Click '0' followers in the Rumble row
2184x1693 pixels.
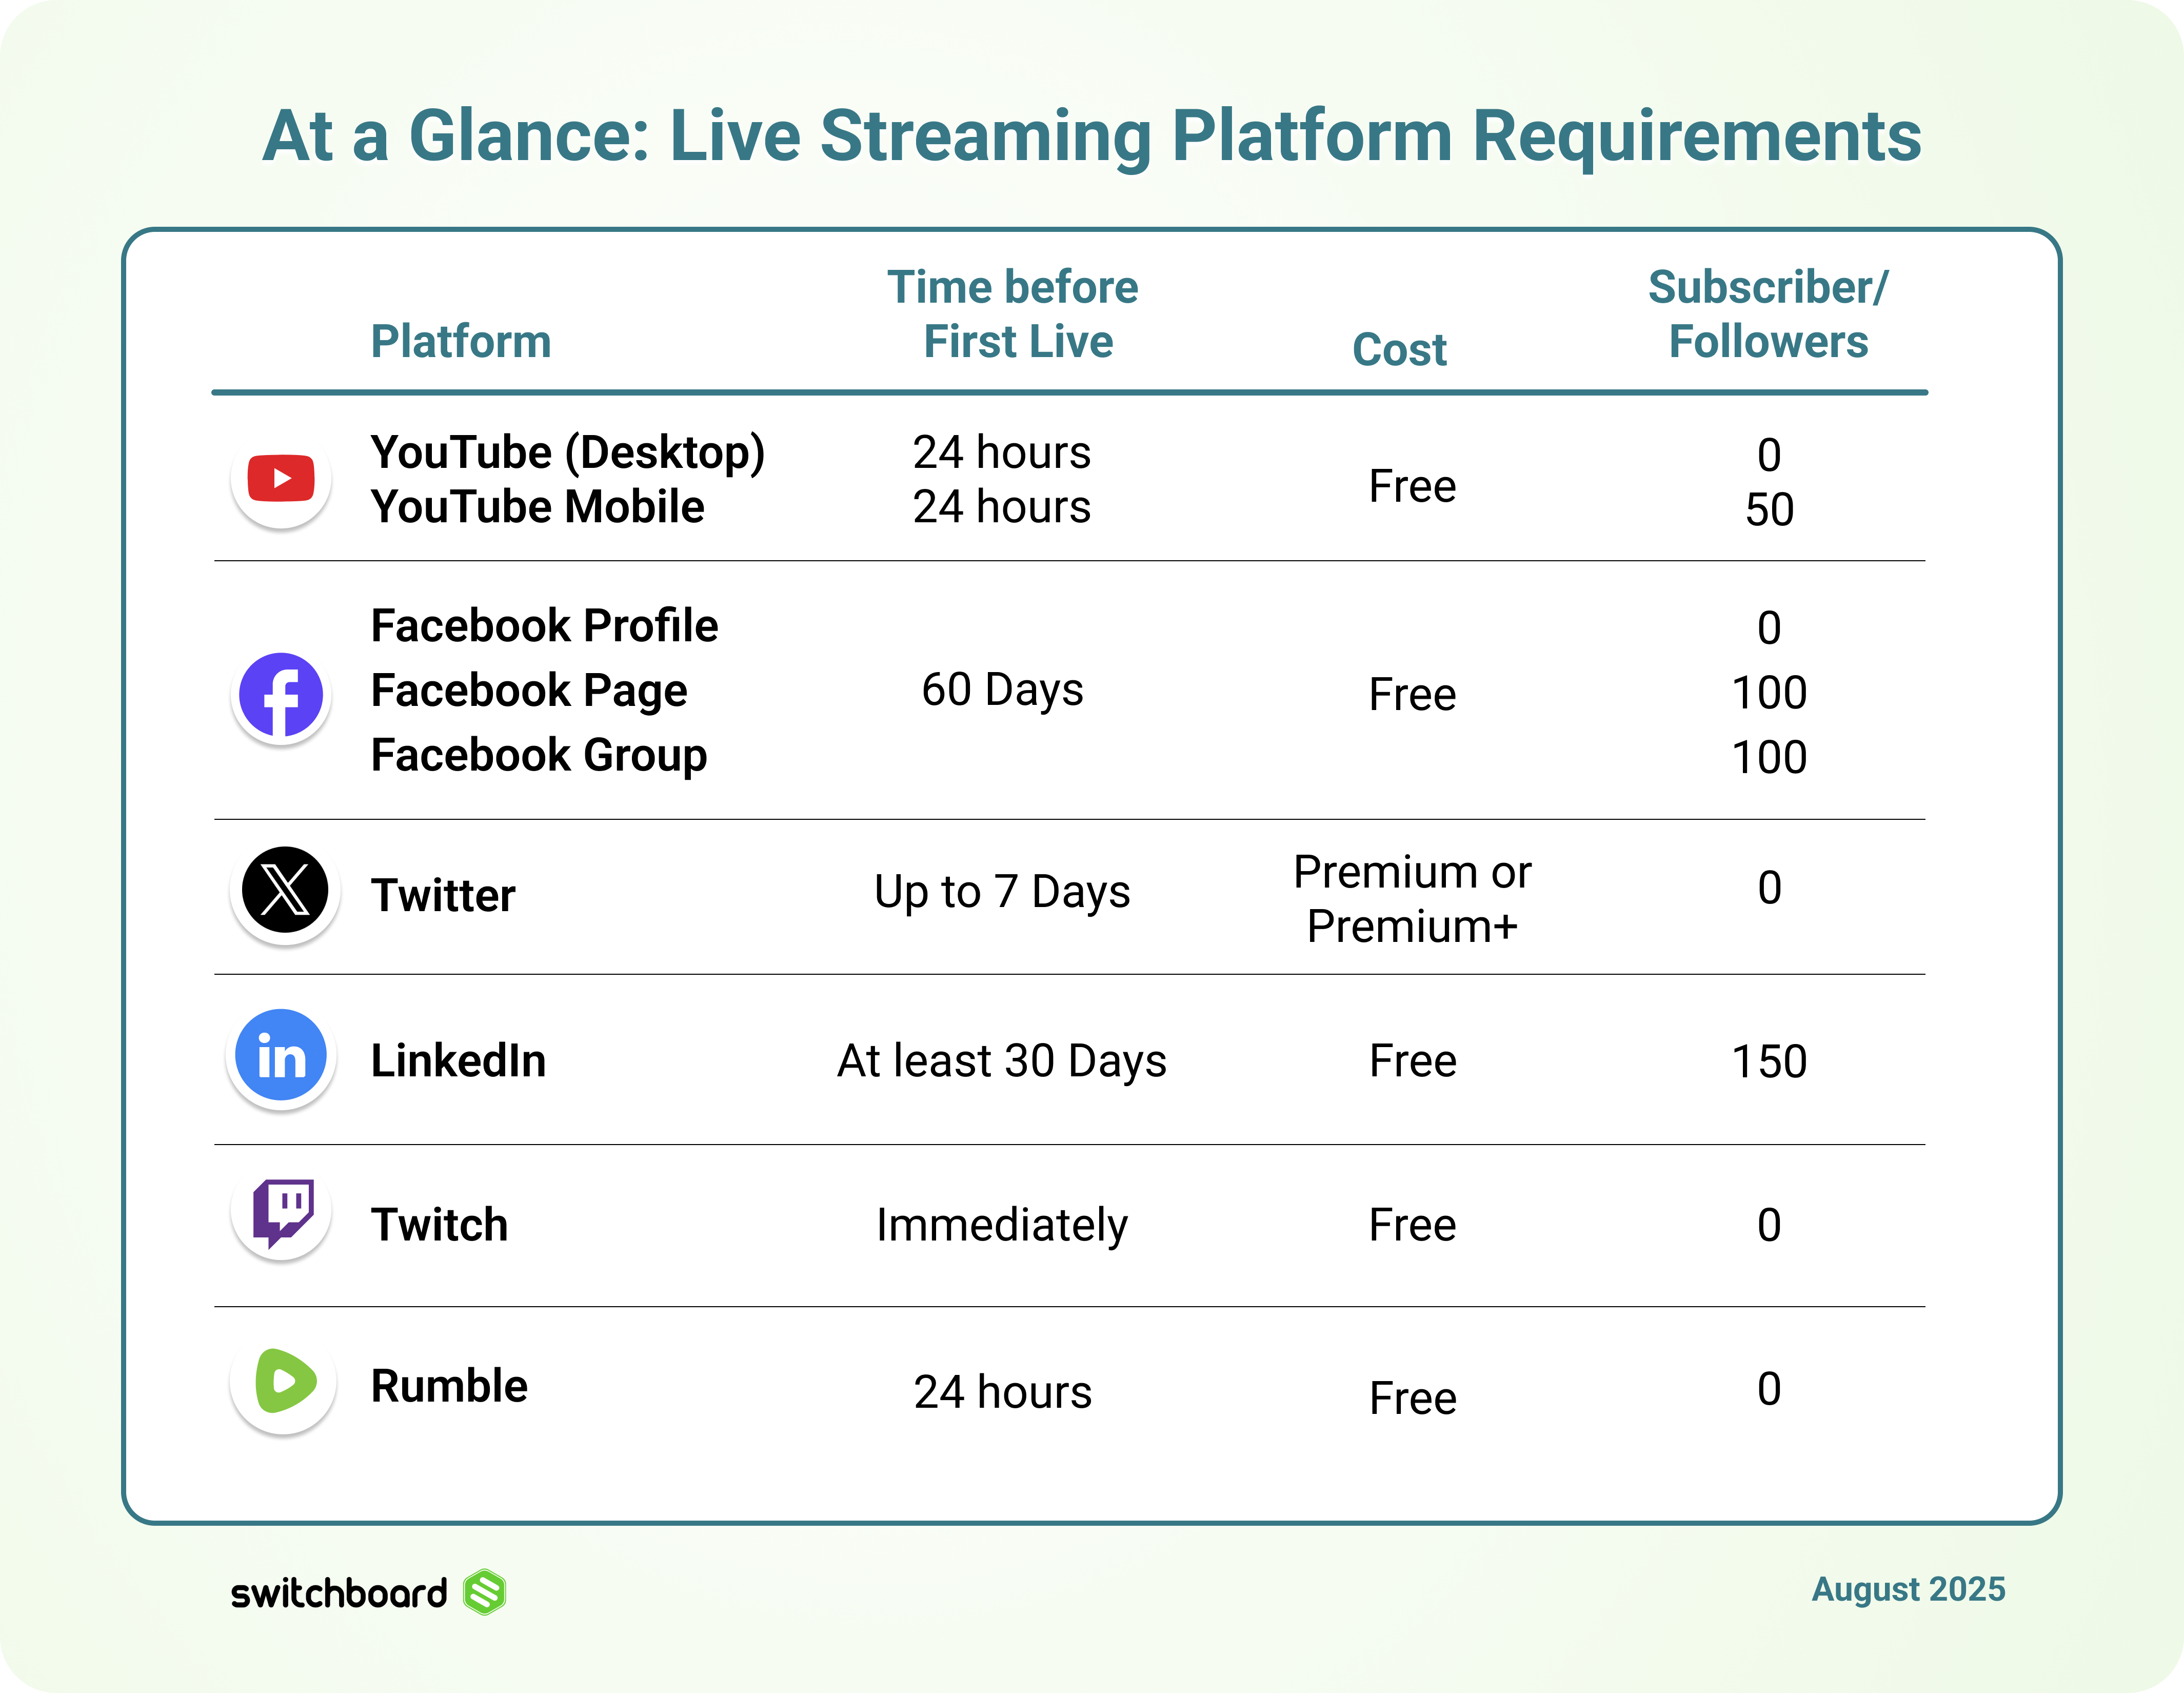[x=1769, y=1389]
